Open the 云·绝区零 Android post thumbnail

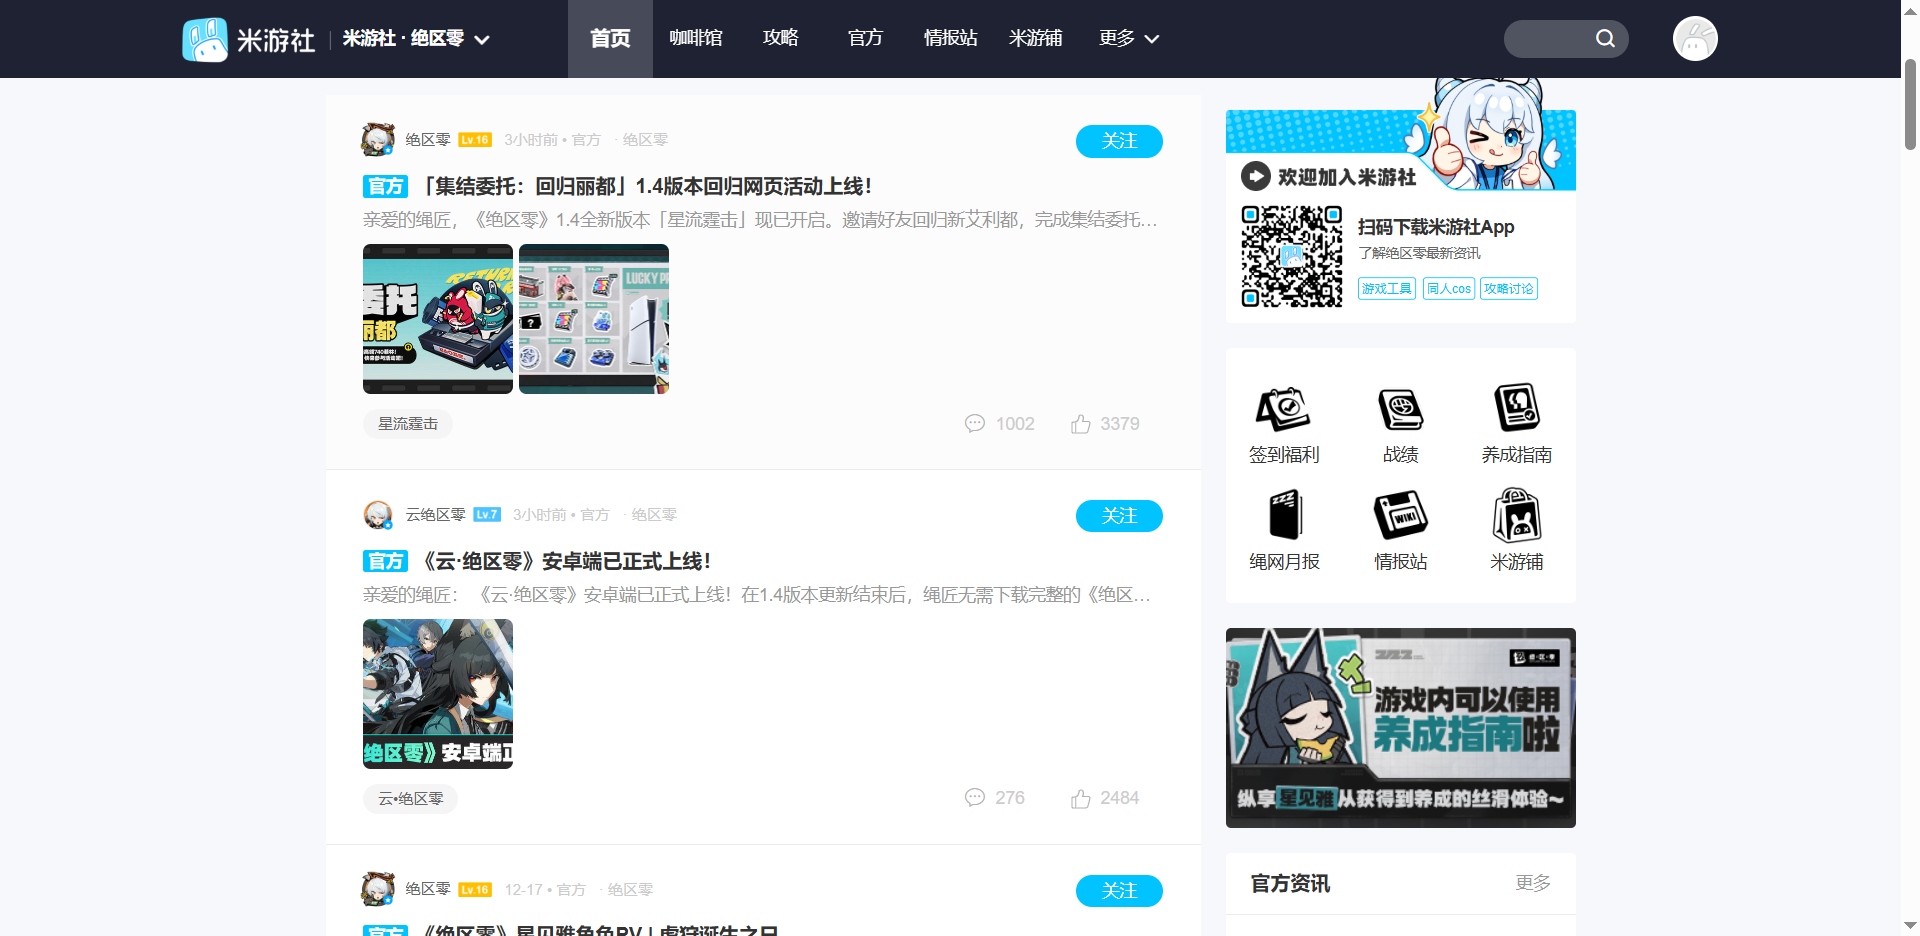coord(438,694)
